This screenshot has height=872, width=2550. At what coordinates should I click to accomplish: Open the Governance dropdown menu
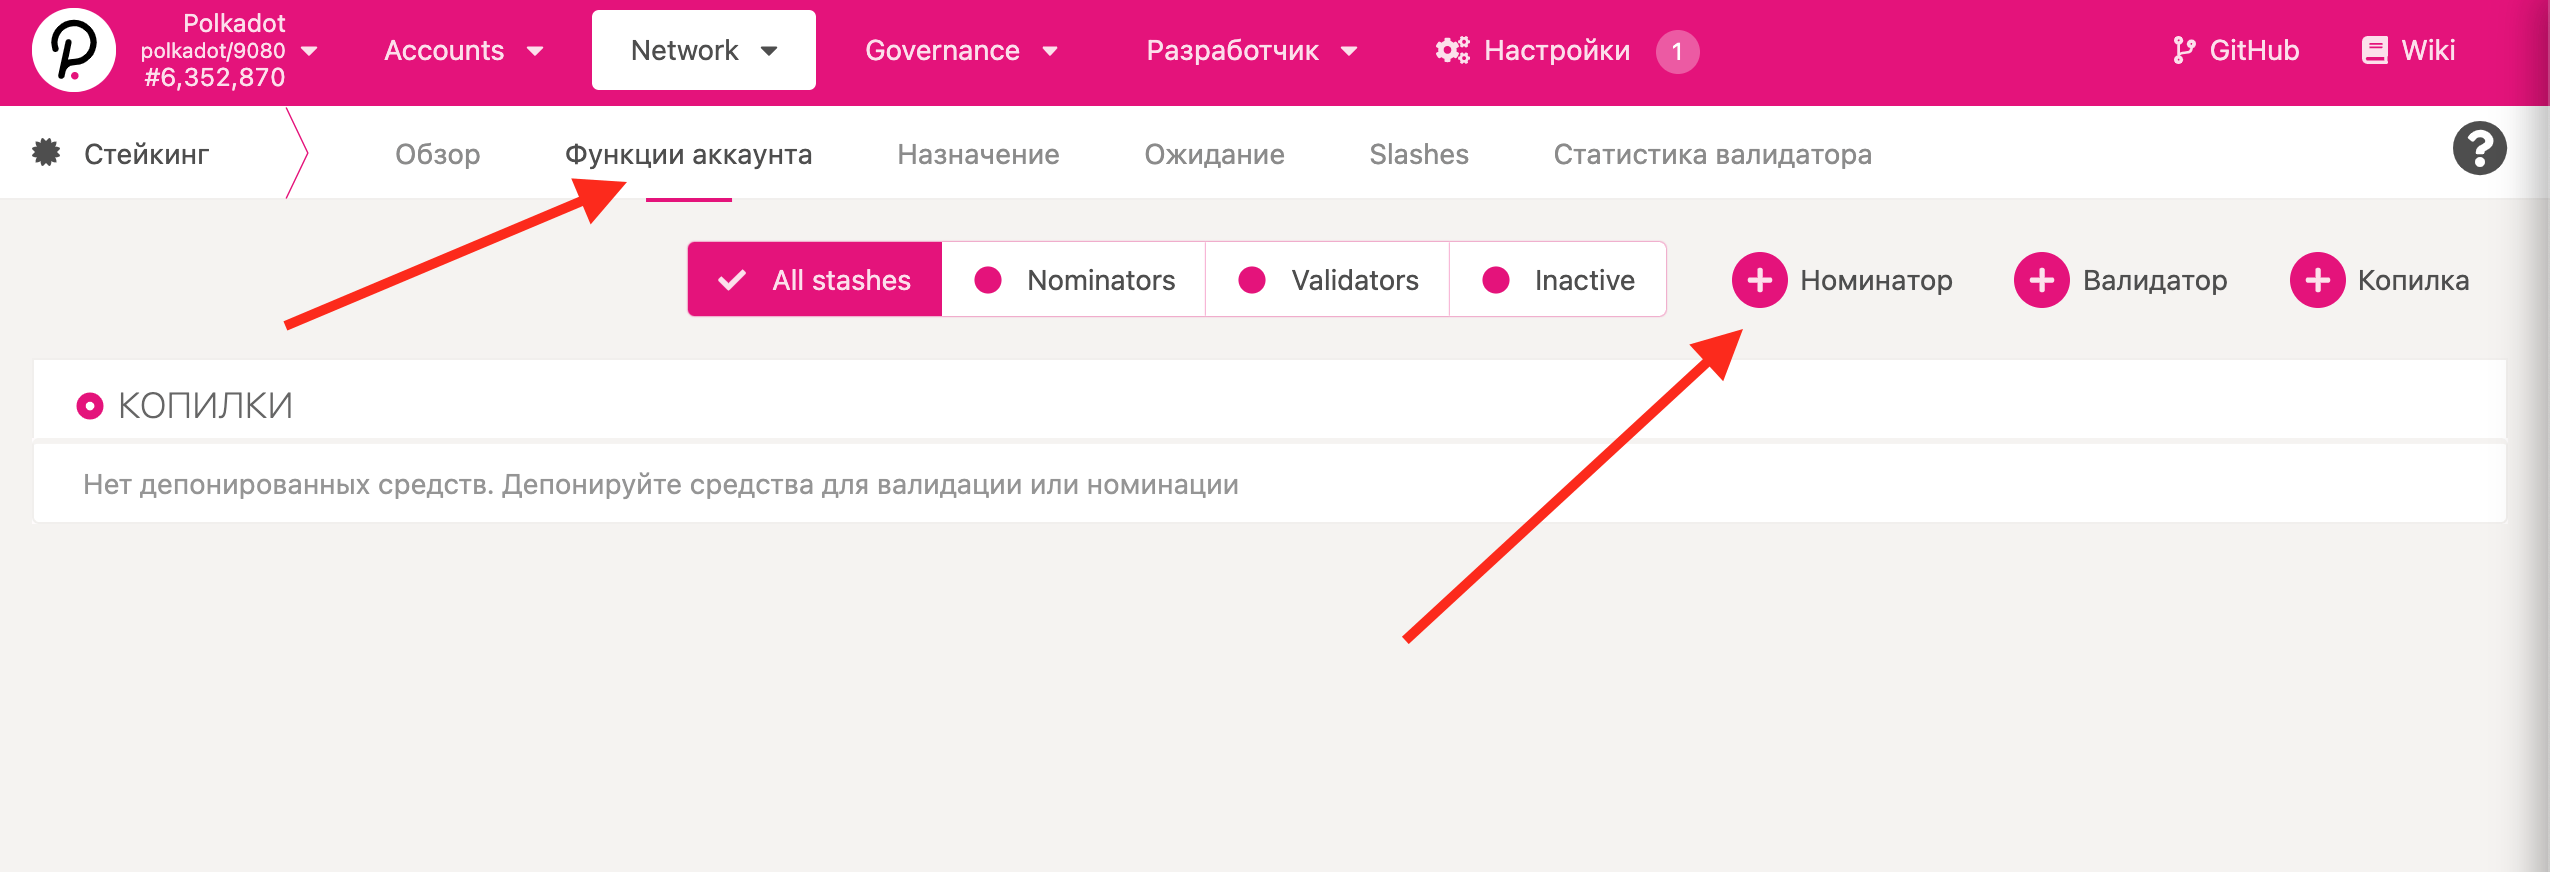pyautogui.click(x=961, y=50)
